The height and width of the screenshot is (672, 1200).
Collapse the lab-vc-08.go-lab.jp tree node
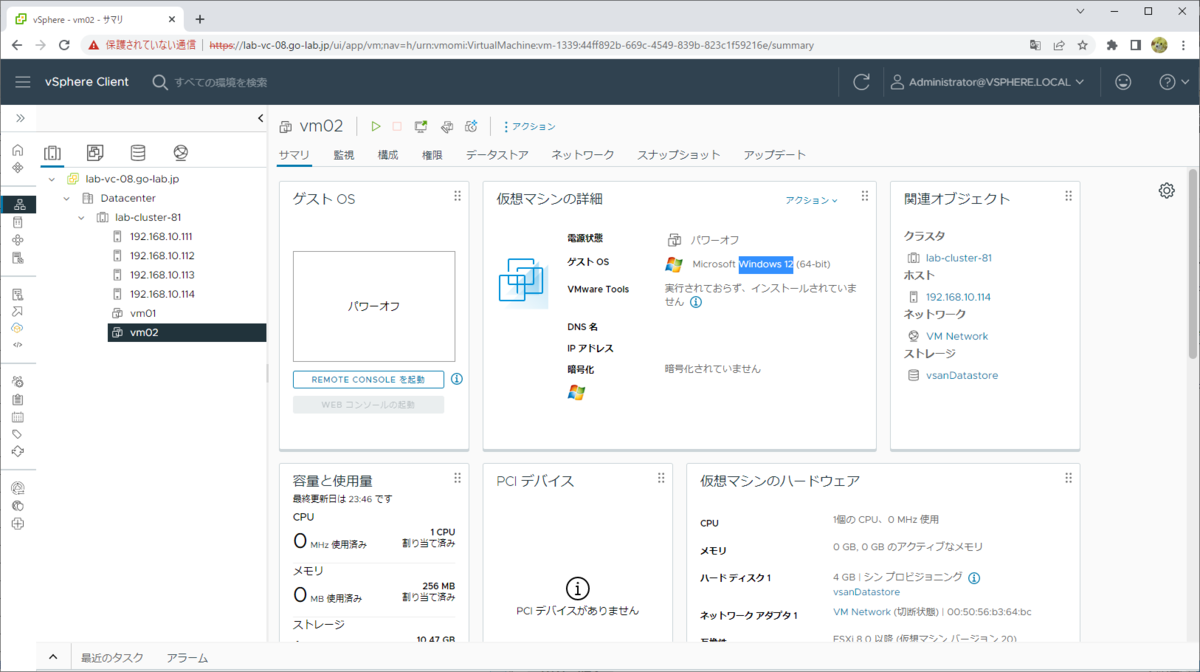point(52,179)
